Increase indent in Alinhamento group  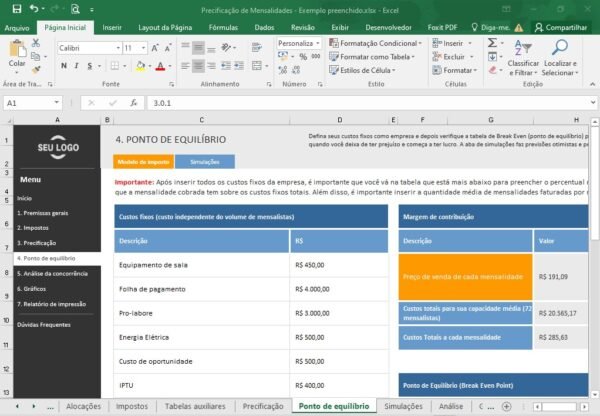point(239,66)
